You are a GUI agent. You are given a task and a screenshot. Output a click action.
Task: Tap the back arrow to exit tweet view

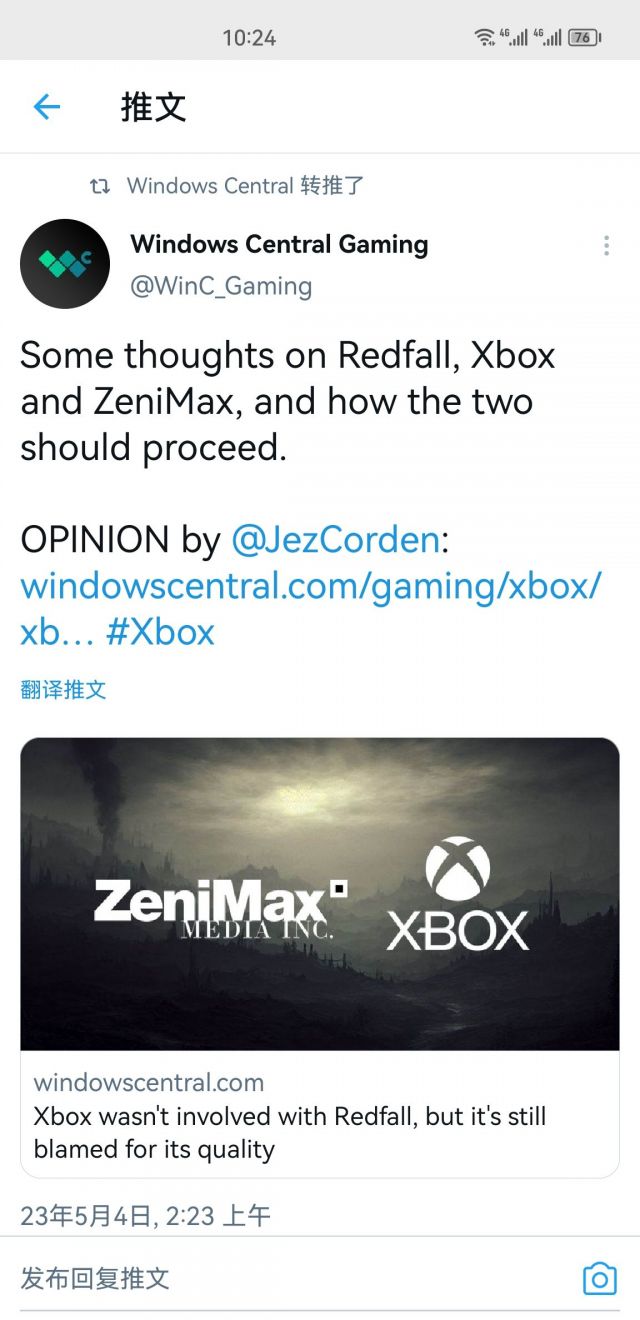(47, 107)
